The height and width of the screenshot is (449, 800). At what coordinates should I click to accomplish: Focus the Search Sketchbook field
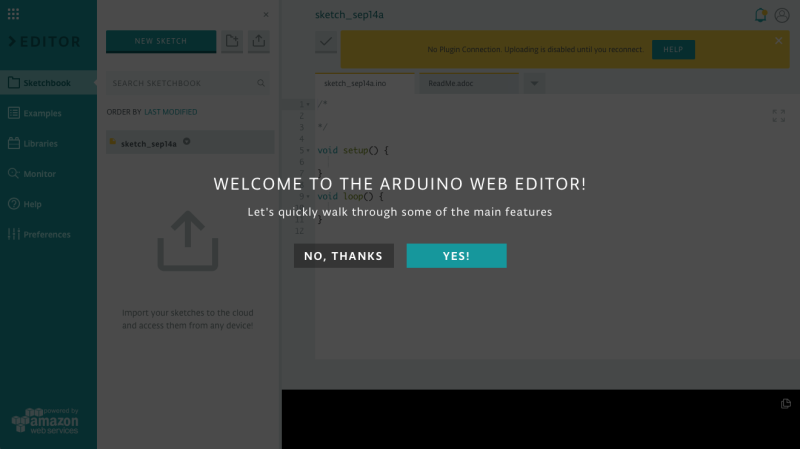click(x=188, y=83)
